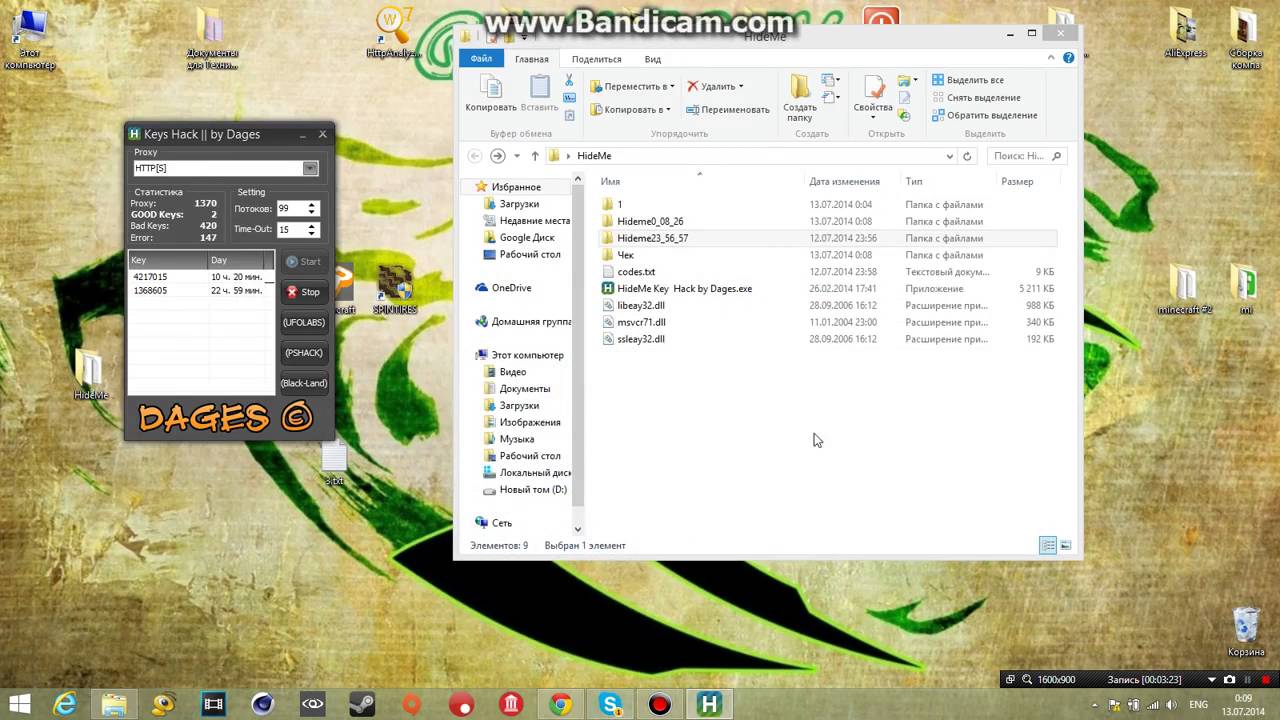Increase the Потоков thread count with the spinner
This screenshot has height=720, width=1280.
pyautogui.click(x=312, y=205)
